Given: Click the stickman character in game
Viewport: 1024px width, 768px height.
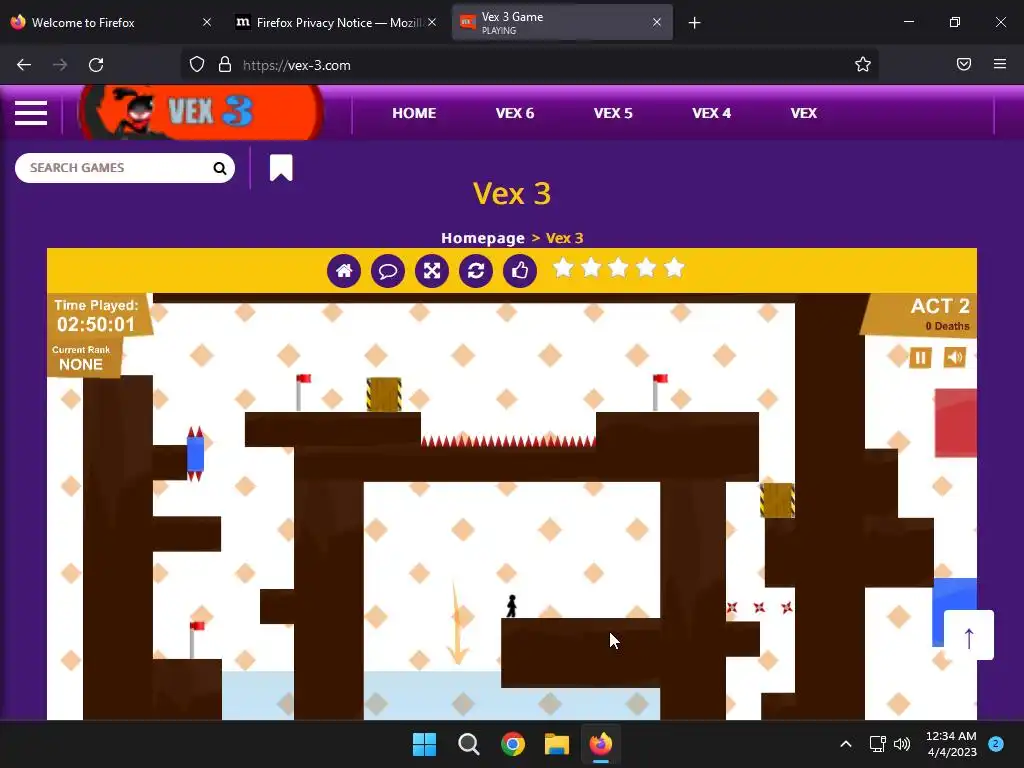Looking at the screenshot, I should tap(512, 606).
